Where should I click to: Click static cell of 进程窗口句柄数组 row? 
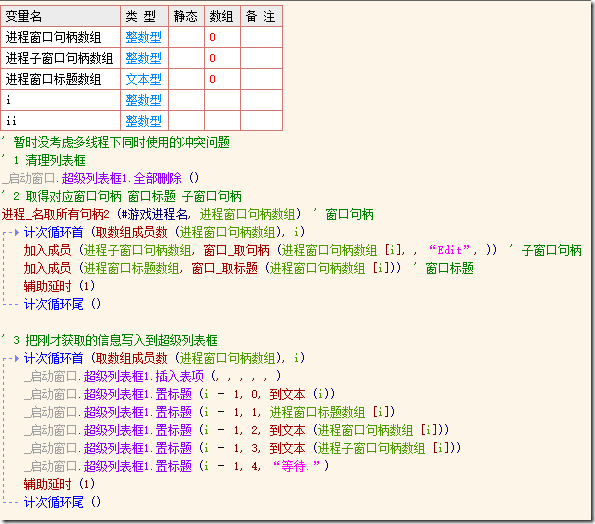[186, 37]
